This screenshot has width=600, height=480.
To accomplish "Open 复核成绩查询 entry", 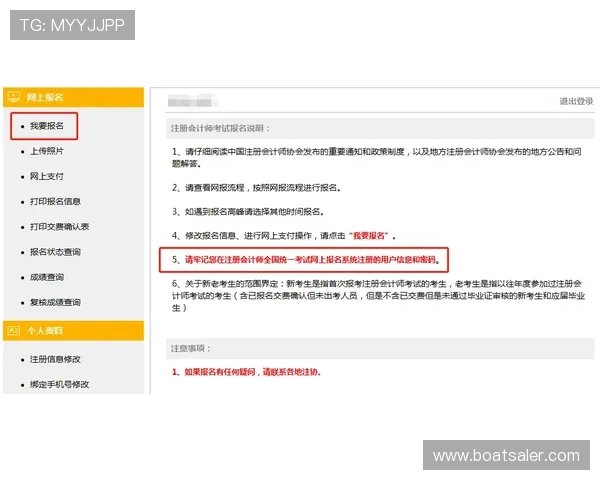I will [x=55, y=302].
